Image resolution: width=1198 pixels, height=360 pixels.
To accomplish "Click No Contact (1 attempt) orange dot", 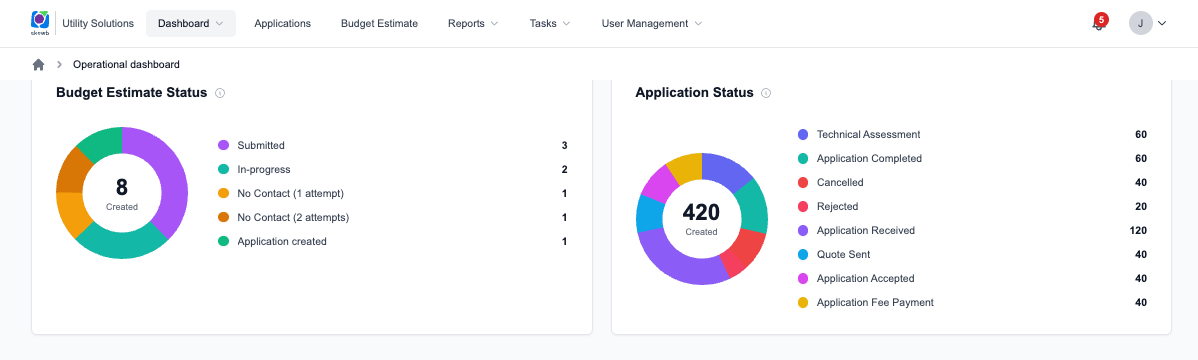I will pyautogui.click(x=224, y=193).
